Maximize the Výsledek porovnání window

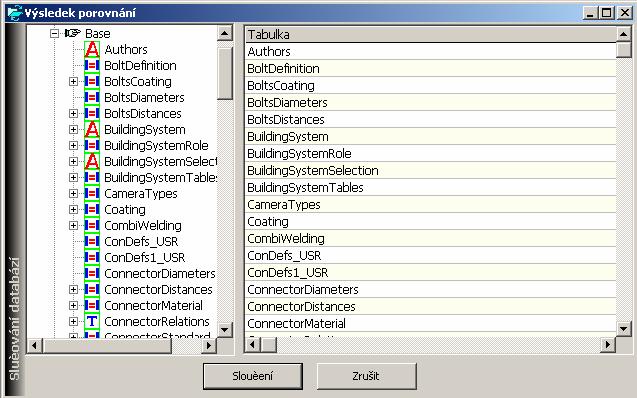pyautogui.click(x=607, y=13)
